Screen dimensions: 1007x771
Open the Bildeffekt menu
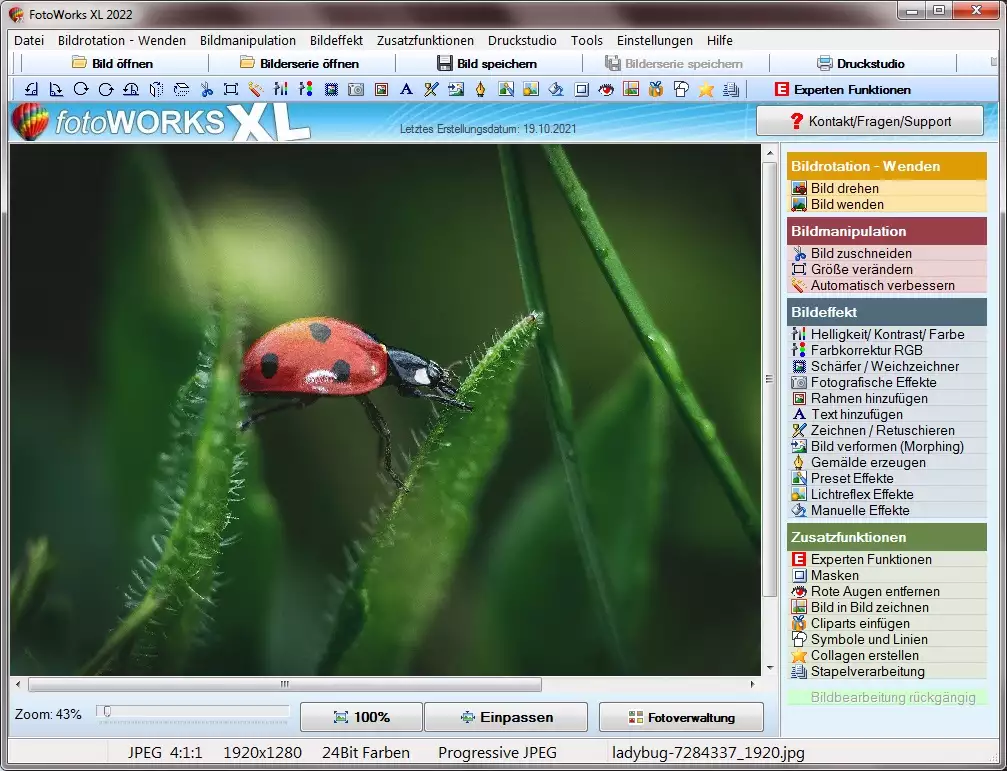[336, 41]
